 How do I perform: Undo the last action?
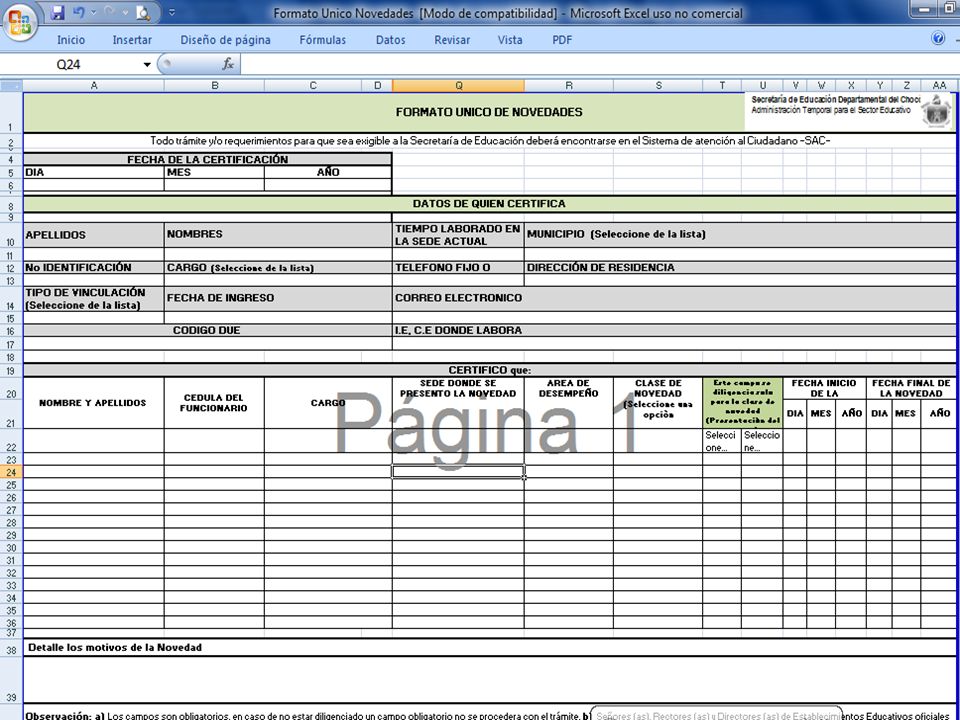tap(79, 12)
